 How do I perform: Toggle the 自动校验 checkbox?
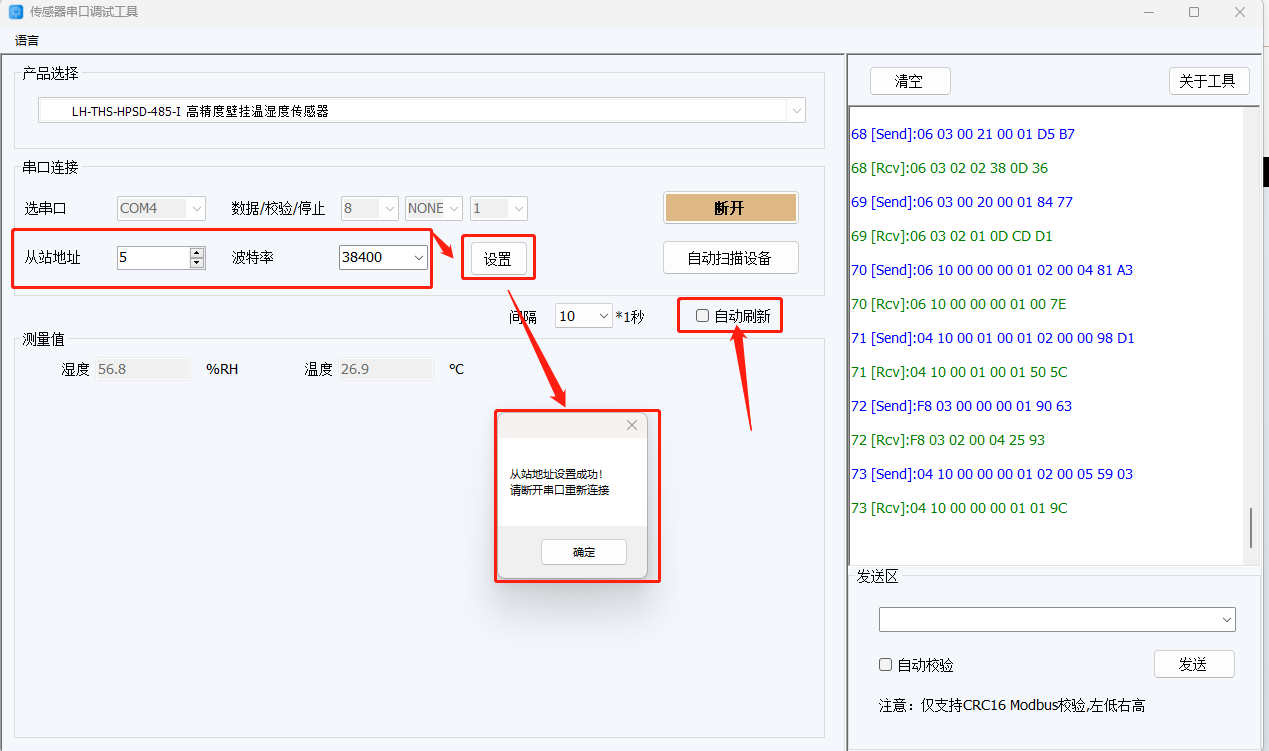885,664
